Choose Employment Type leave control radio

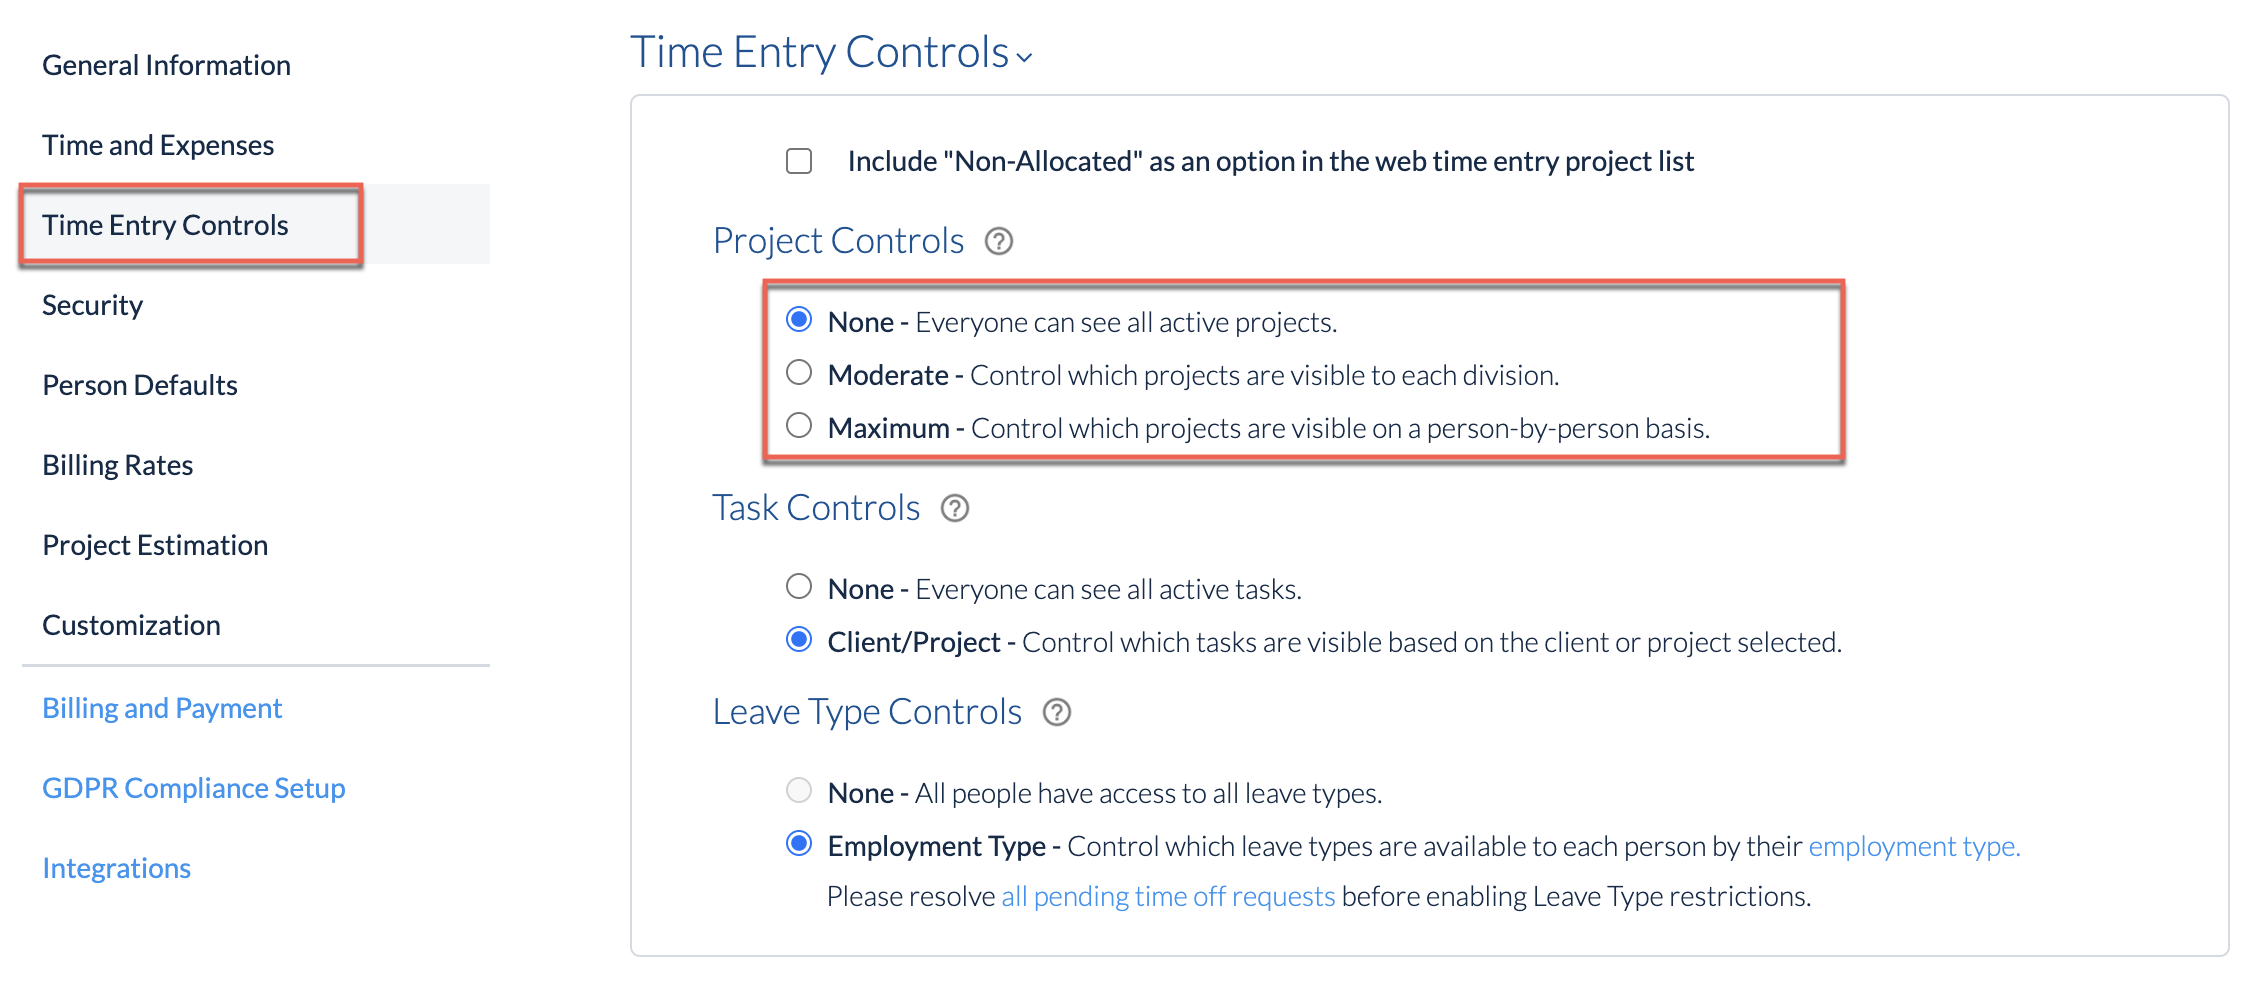click(x=799, y=844)
